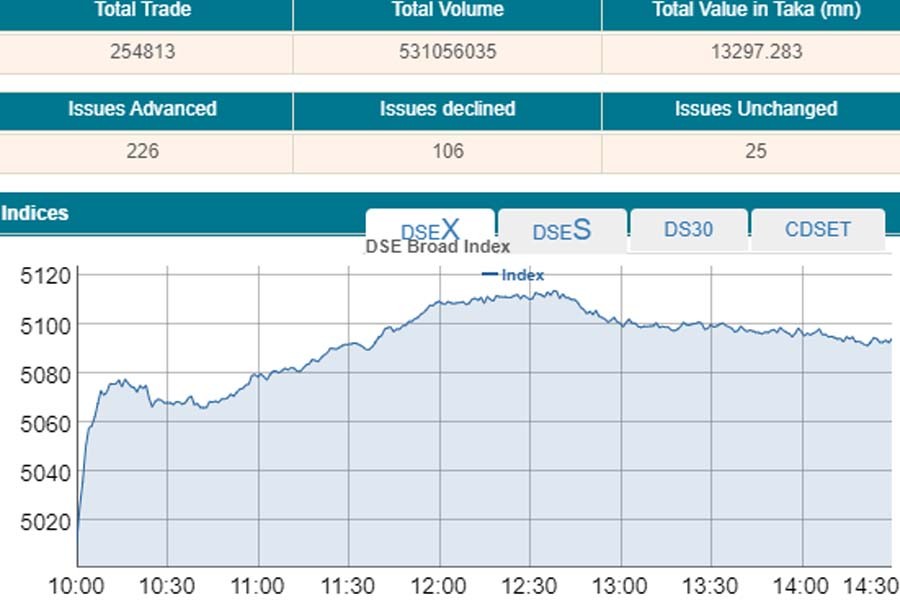The height and width of the screenshot is (600, 900).
Task: Open the DSES index tab
Action: 562,230
